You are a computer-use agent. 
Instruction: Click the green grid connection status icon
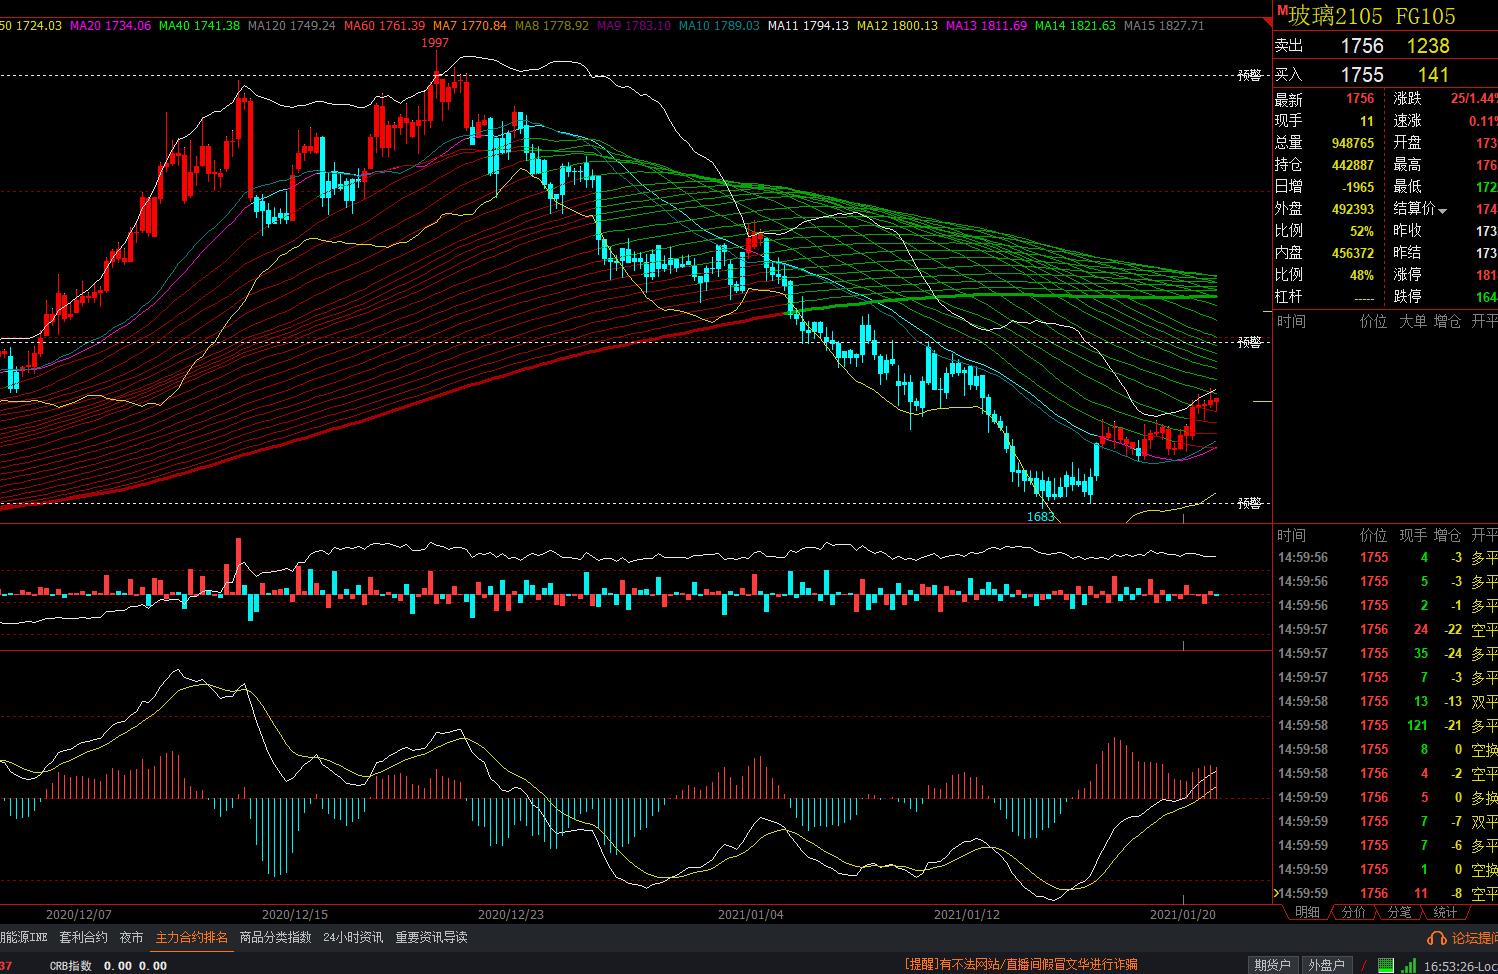1386,965
